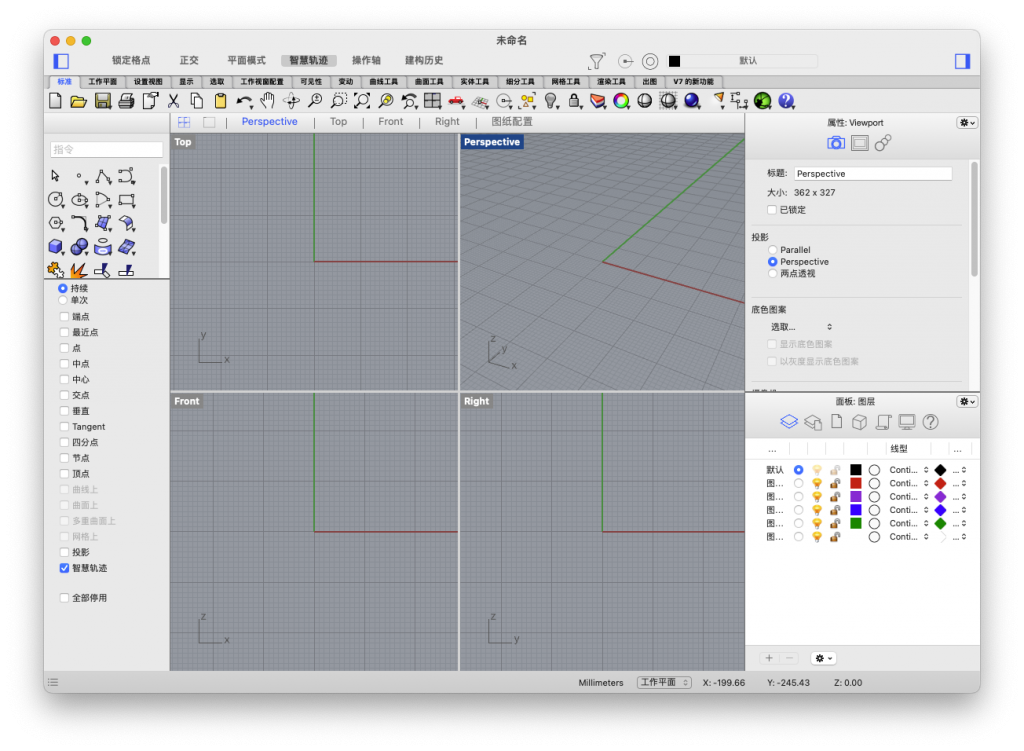Screen dimensions: 1024x751
Task: Add new layer with plus button
Action: pyautogui.click(x=769, y=658)
